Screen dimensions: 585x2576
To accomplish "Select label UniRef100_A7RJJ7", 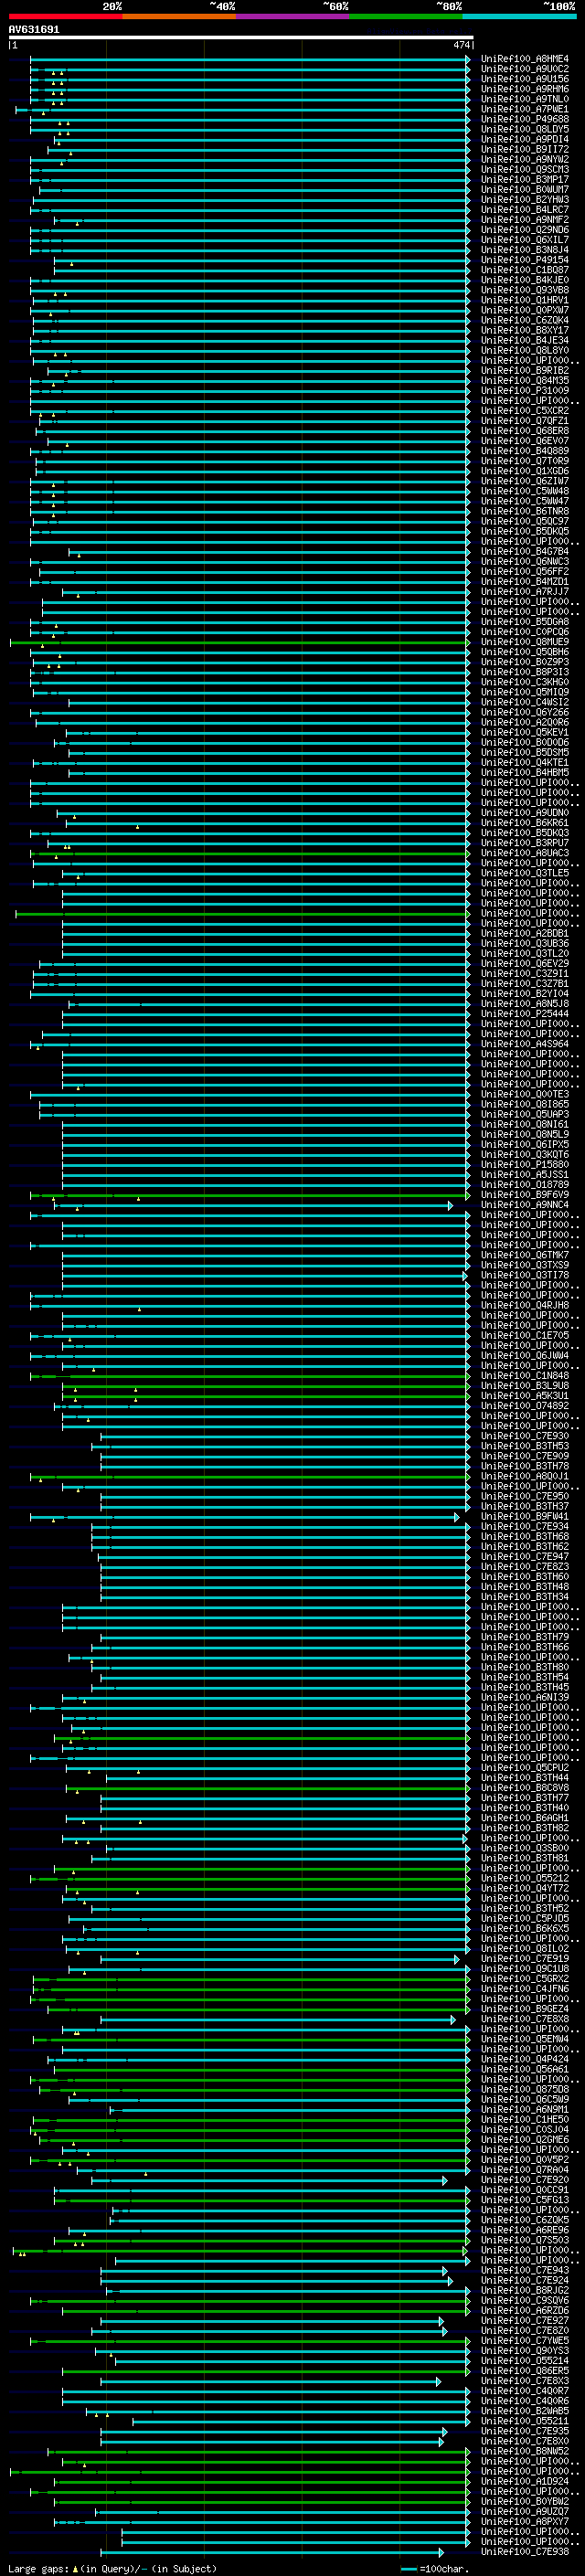I will [525, 591].
